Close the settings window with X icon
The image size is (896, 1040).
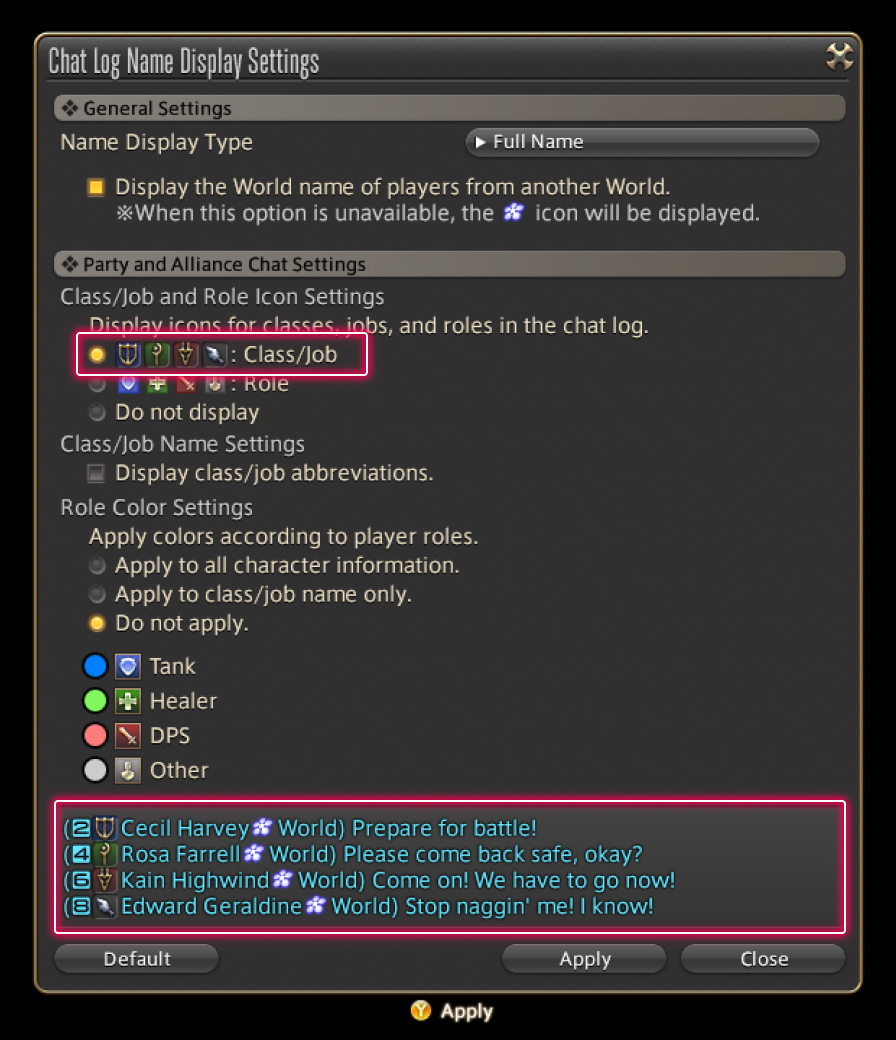839,57
